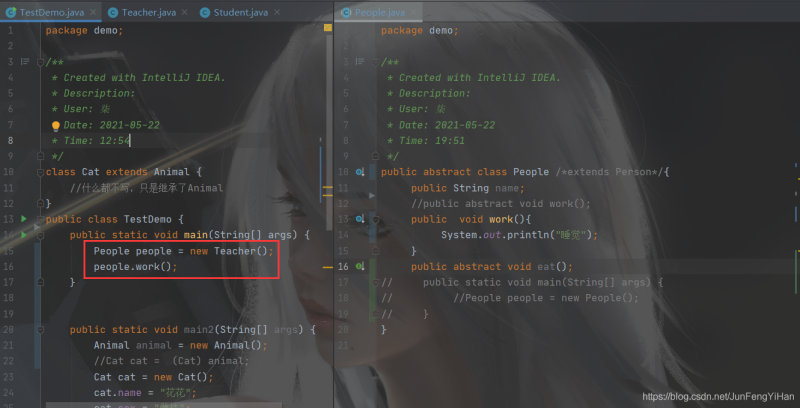800x408 pixels.
Task: Click 'People' class name in People.java declaration
Action: tap(531, 172)
